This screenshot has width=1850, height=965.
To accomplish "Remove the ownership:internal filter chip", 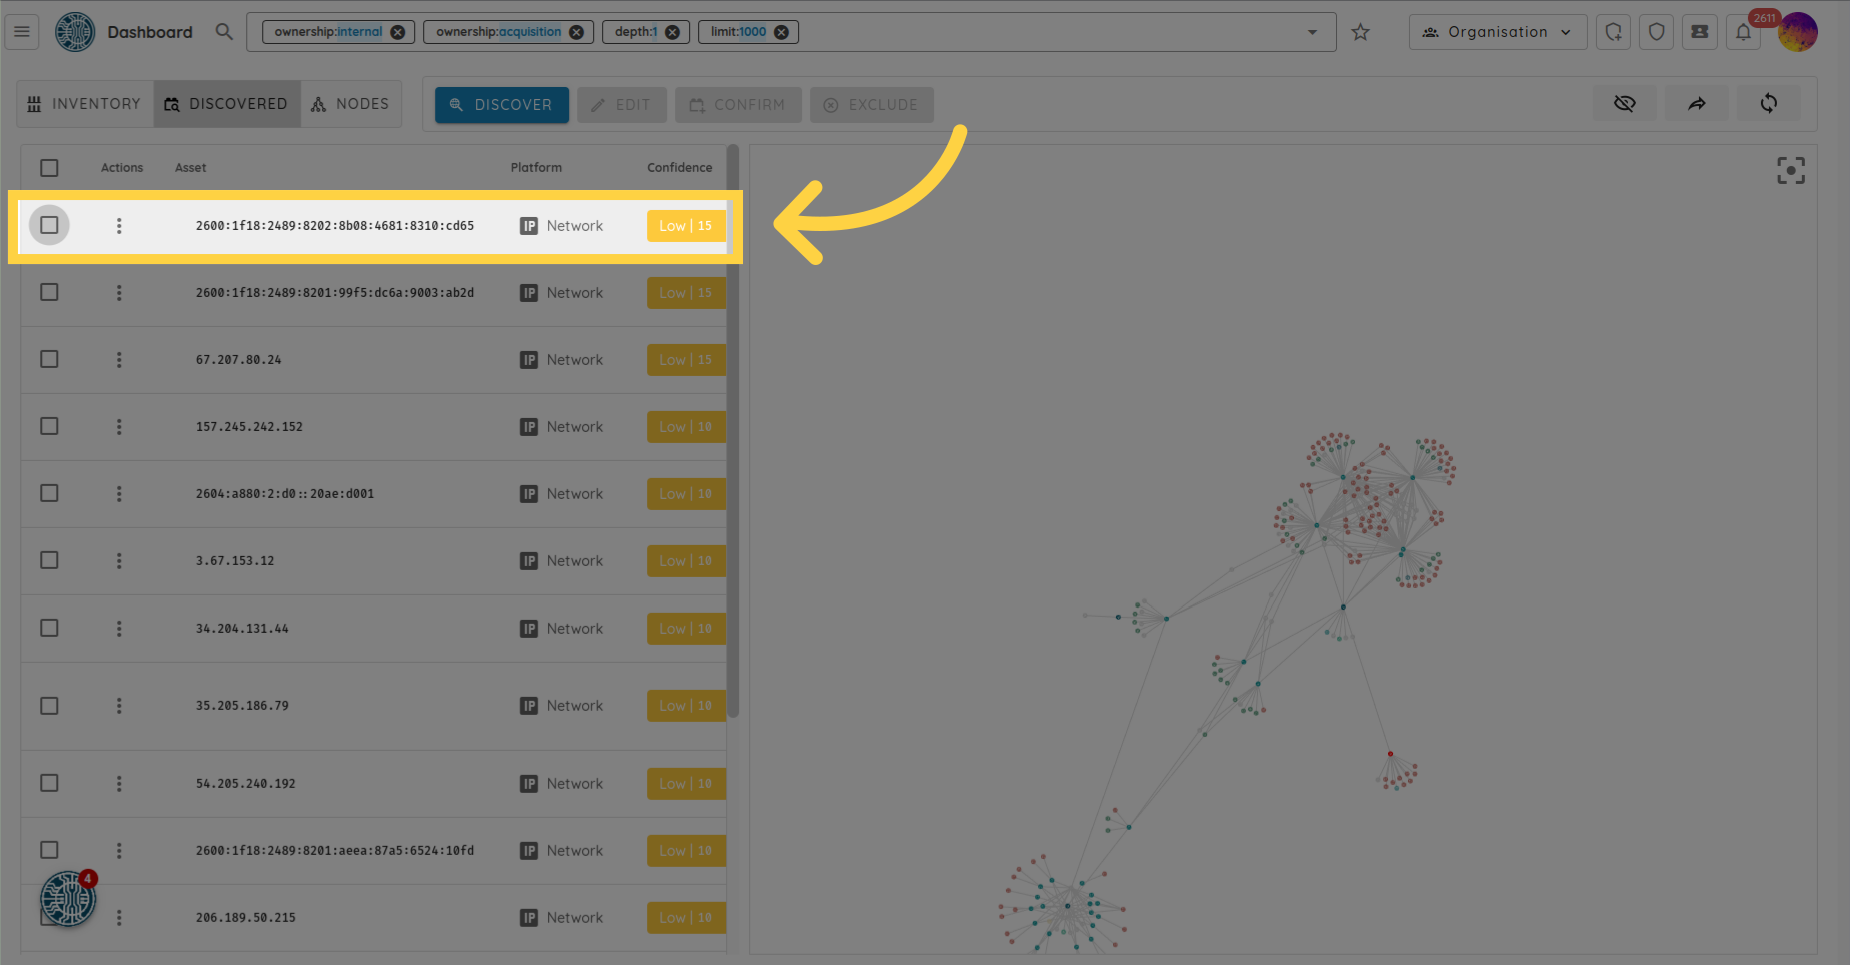I will click(x=398, y=32).
